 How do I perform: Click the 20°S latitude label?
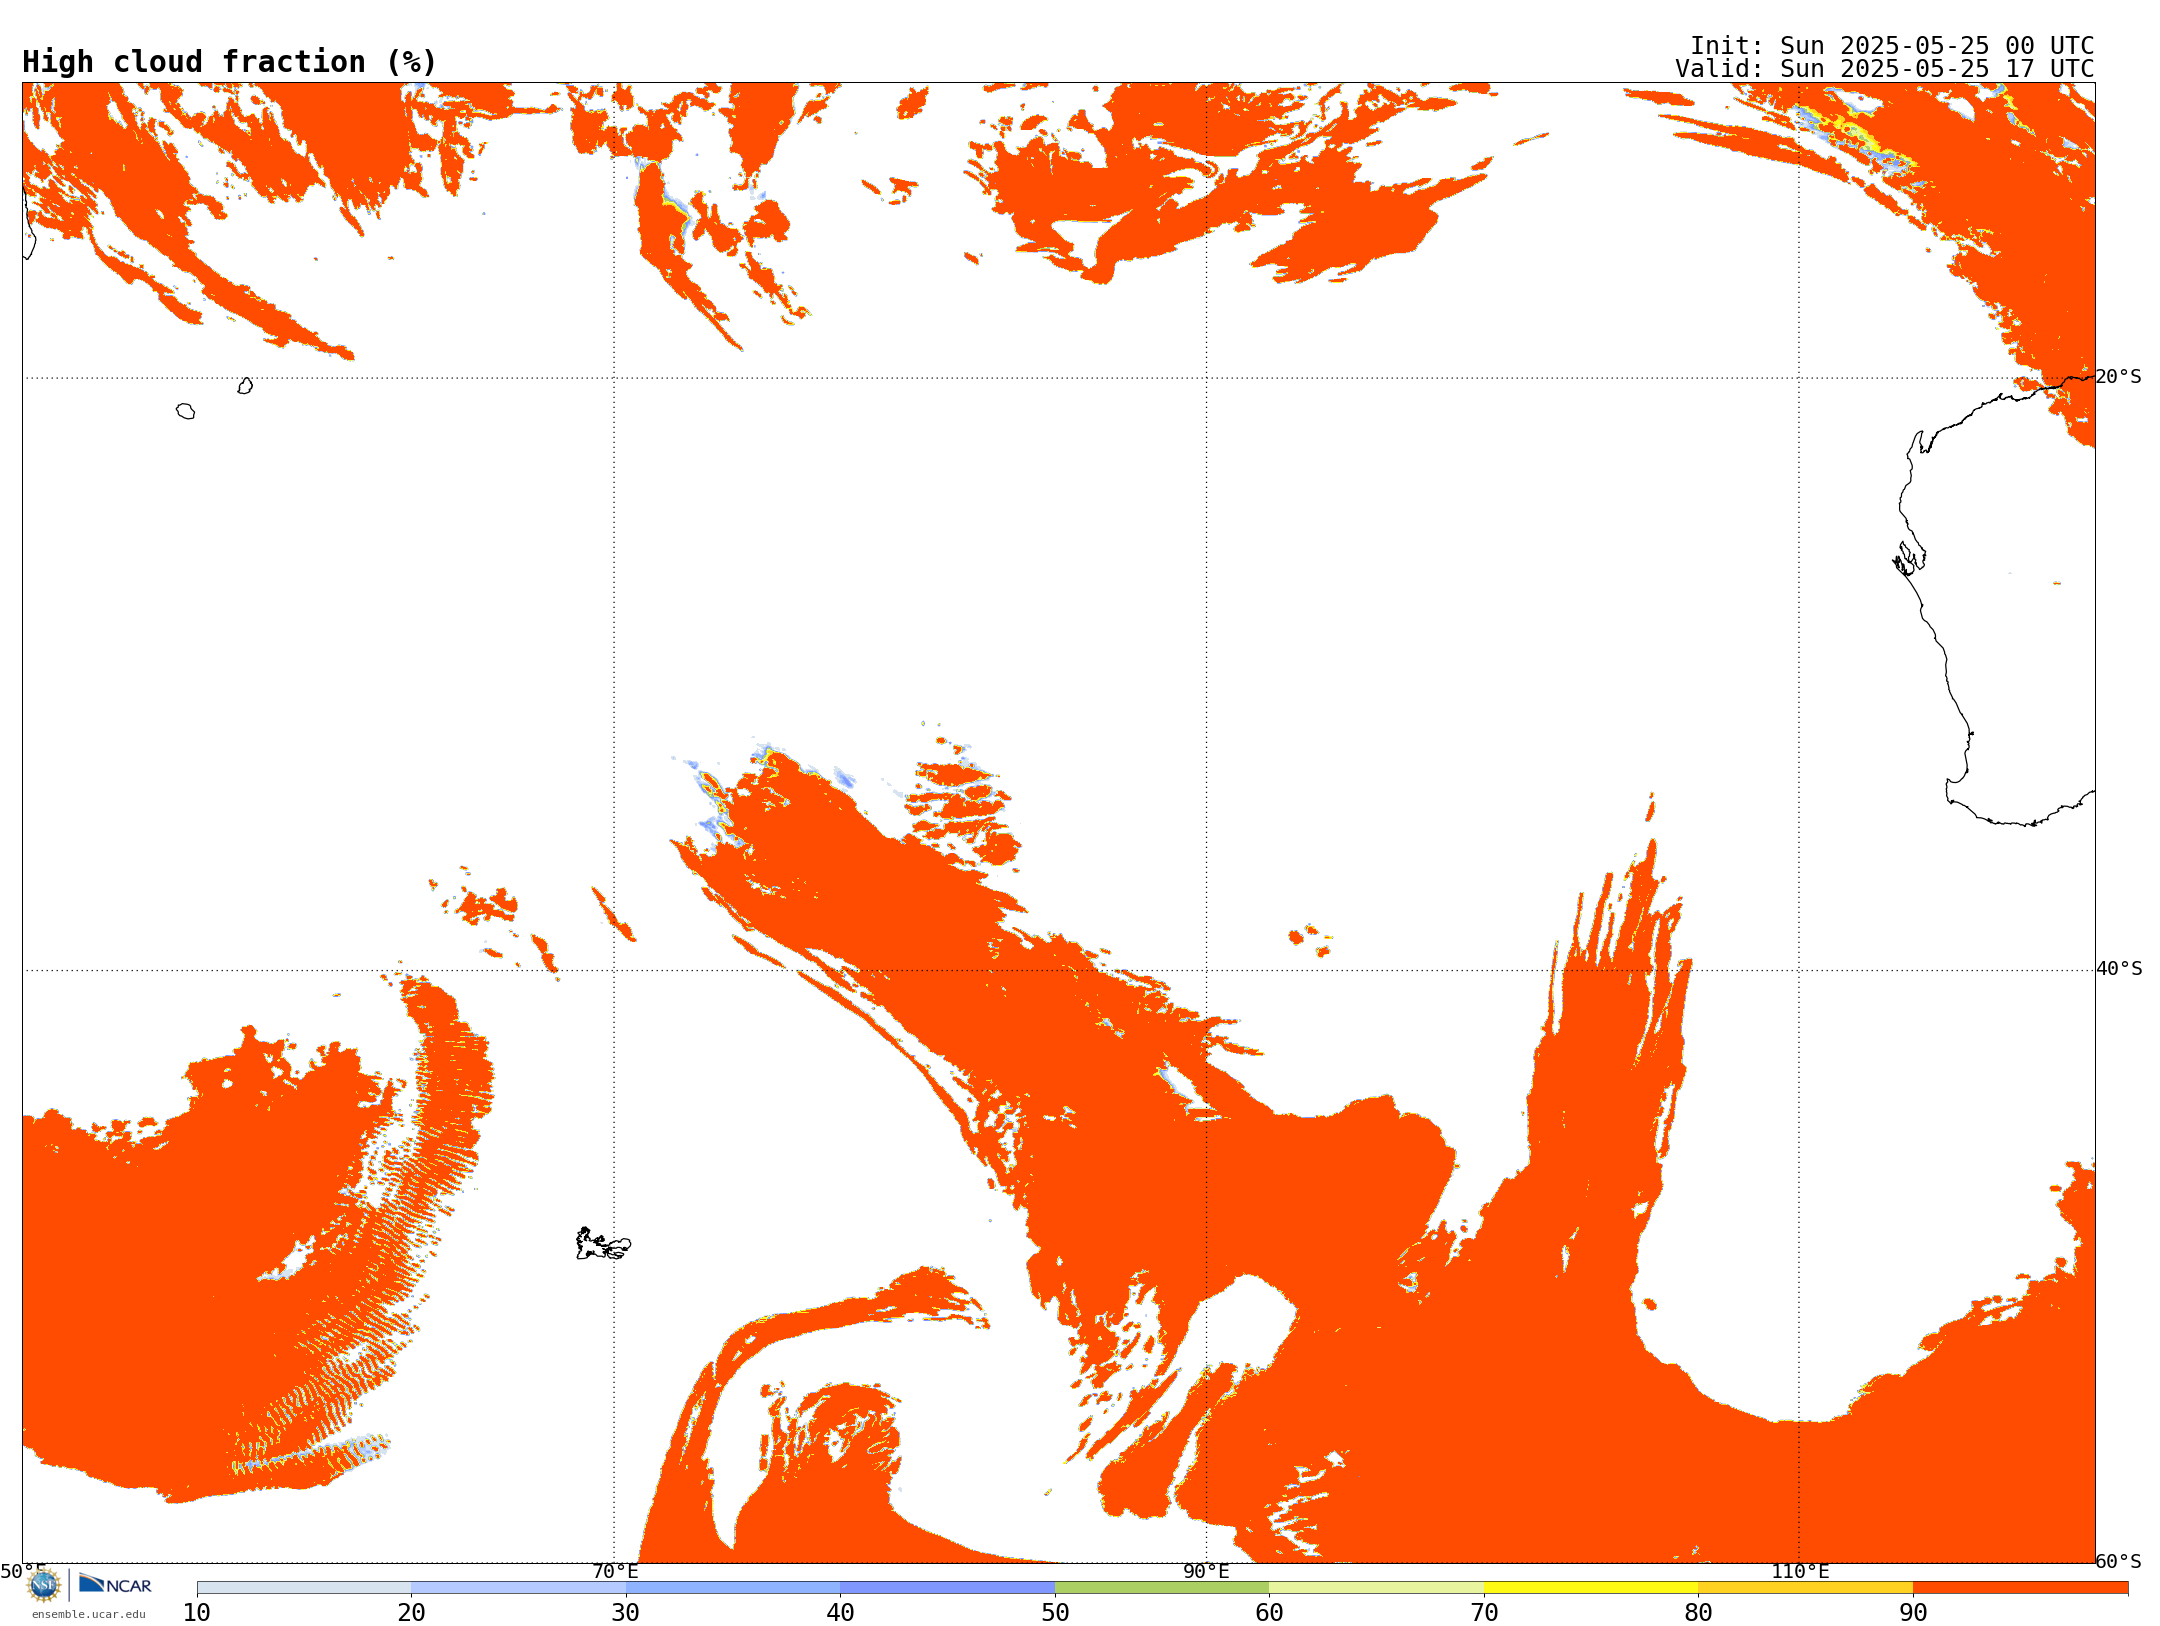pyautogui.click(x=2119, y=377)
